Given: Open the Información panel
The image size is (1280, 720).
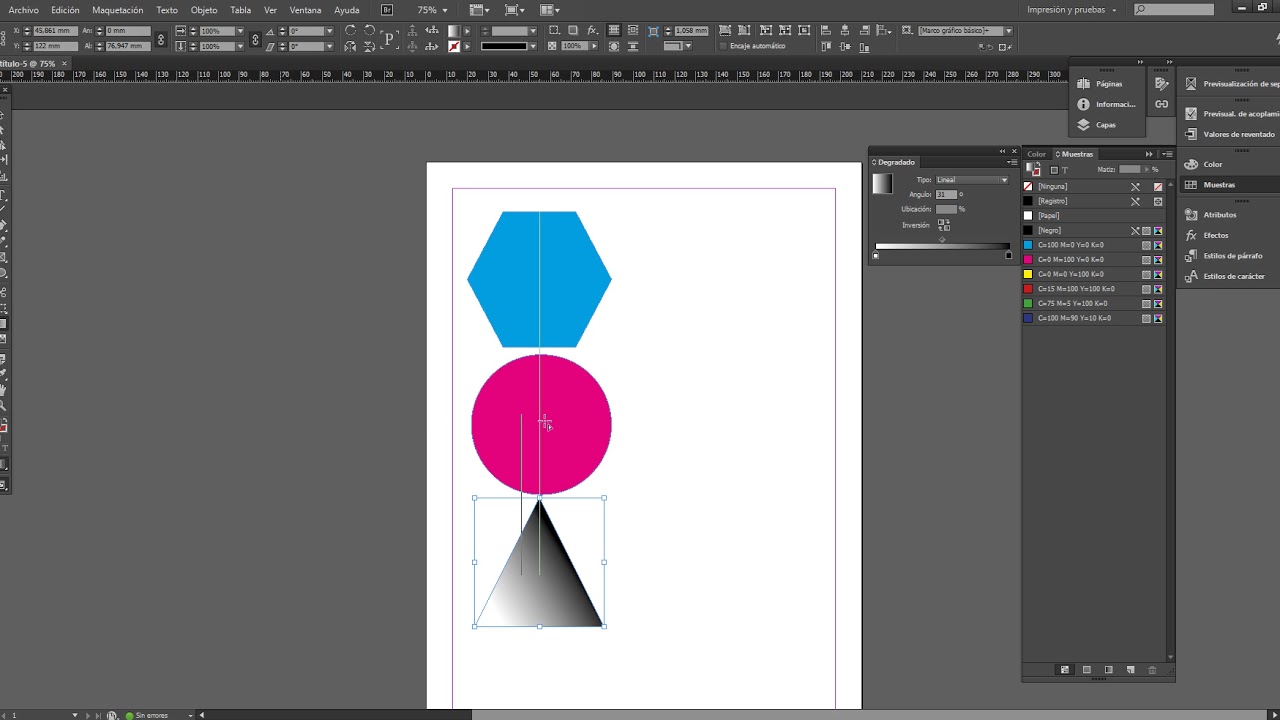Looking at the screenshot, I should (1108, 104).
